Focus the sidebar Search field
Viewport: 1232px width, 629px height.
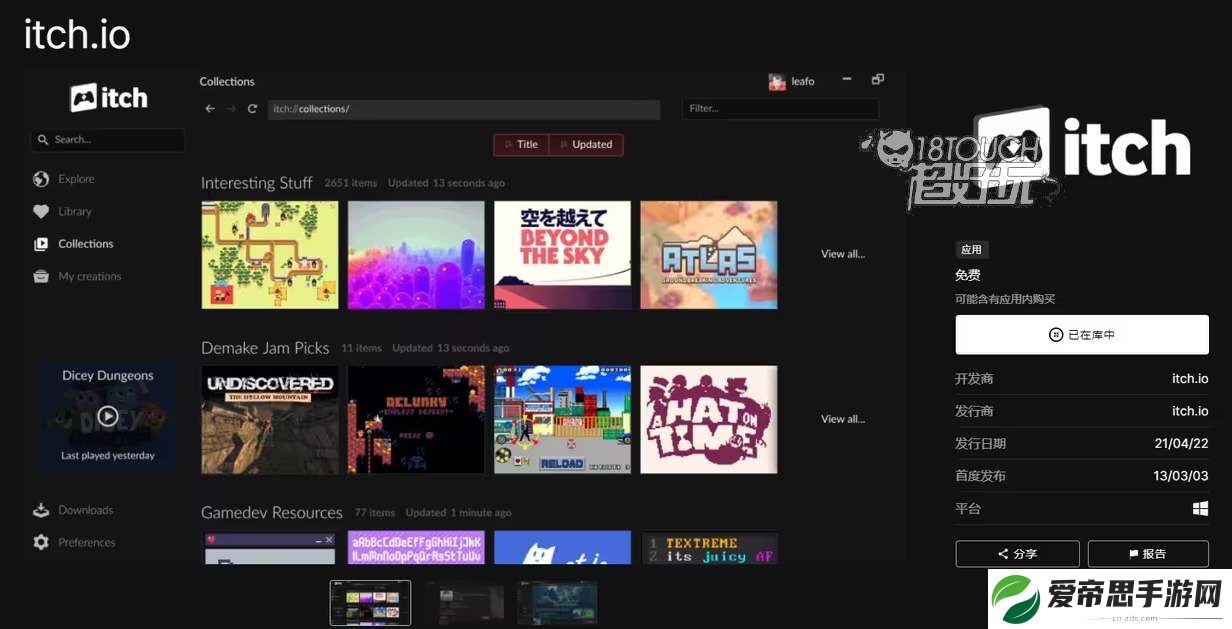point(108,140)
